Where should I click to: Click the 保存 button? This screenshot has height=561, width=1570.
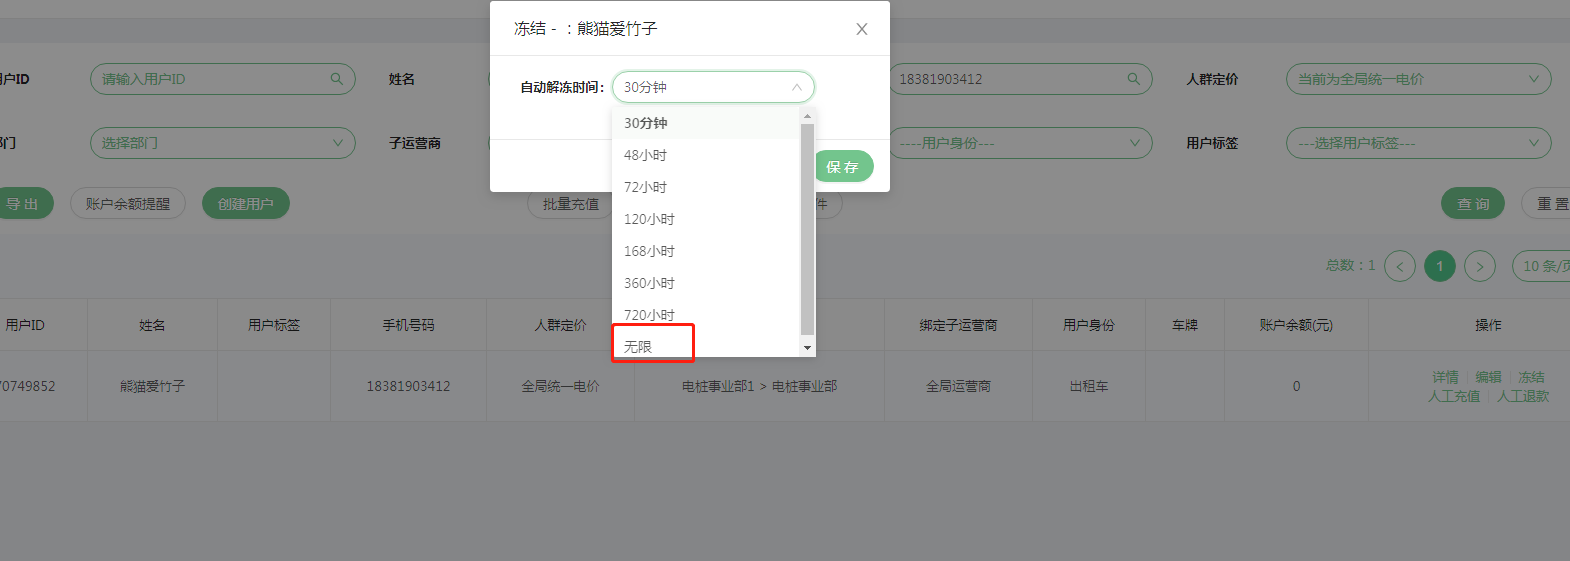pos(843,167)
